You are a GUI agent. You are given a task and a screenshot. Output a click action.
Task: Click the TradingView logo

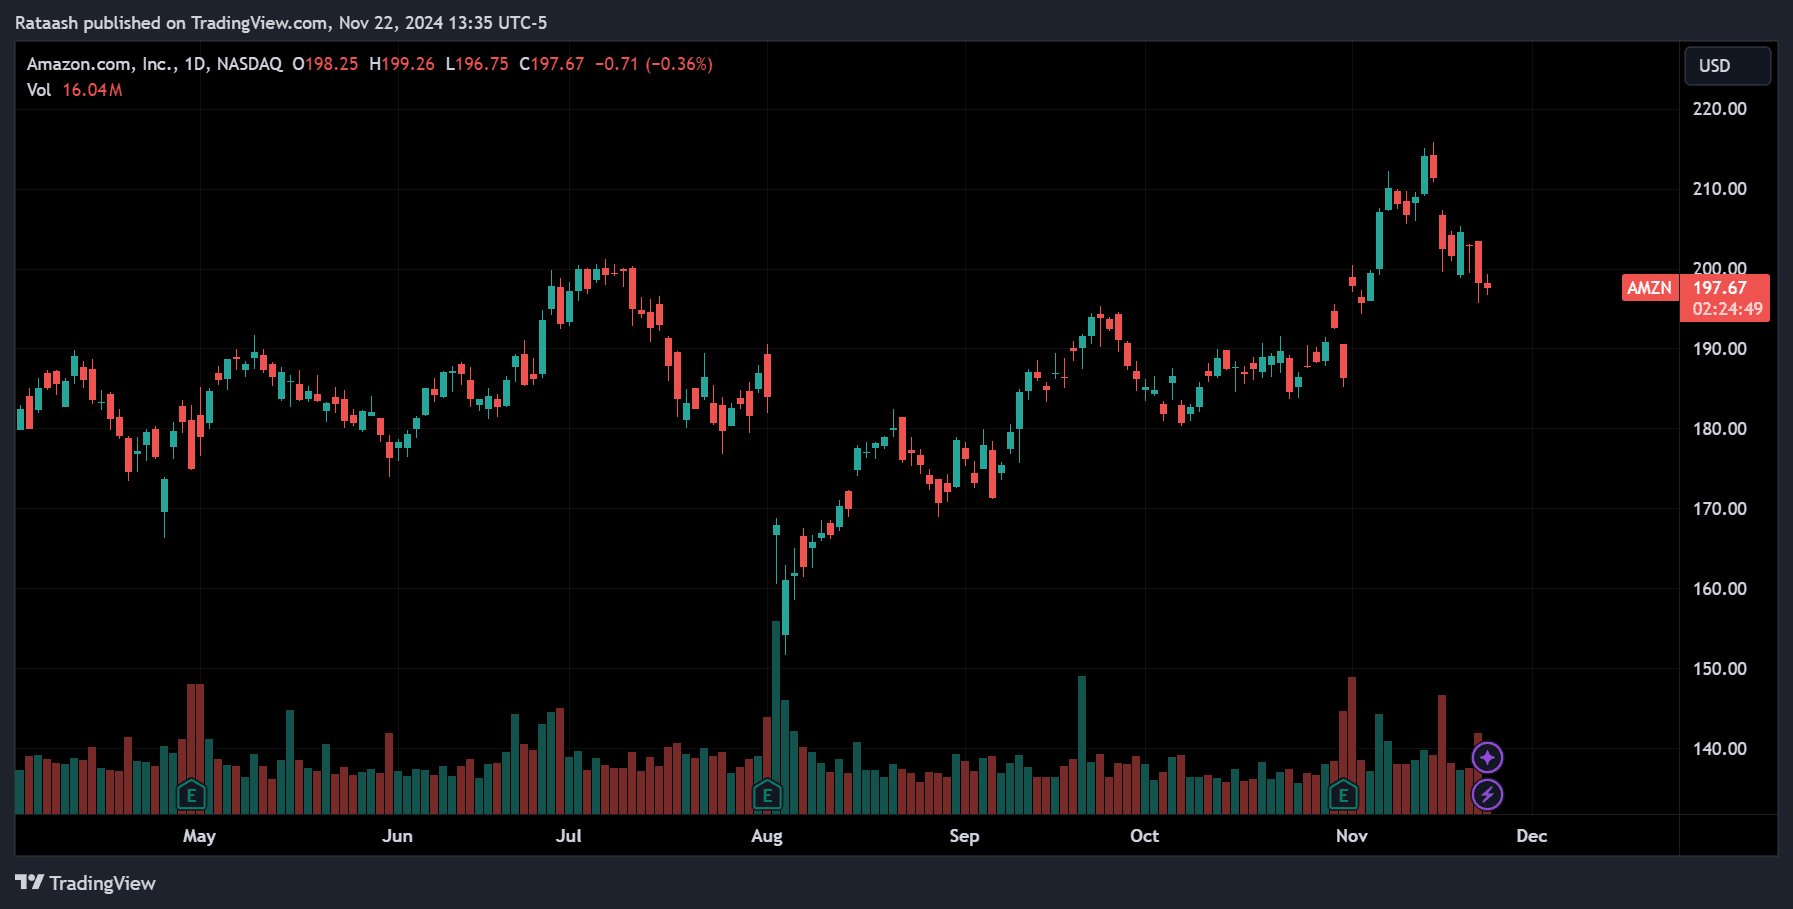86,883
